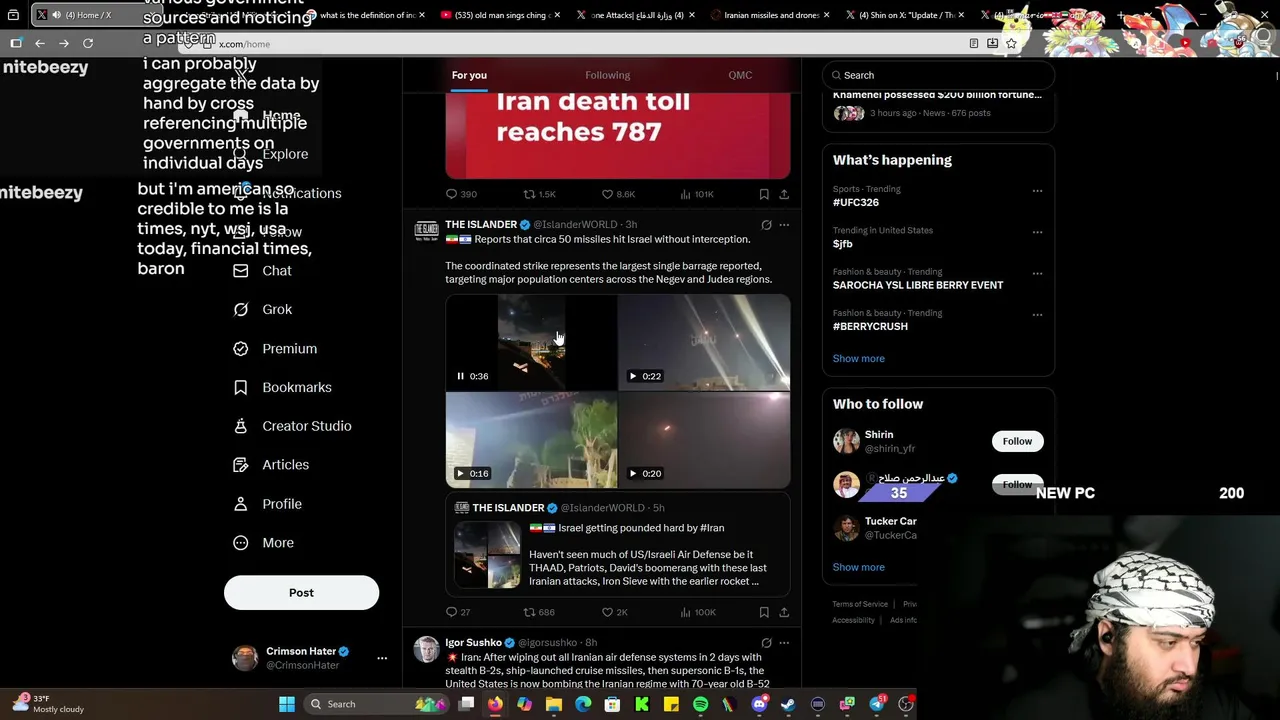Open more options for Igor Sushko post
This screenshot has height=720, width=1280.
[x=784, y=643]
